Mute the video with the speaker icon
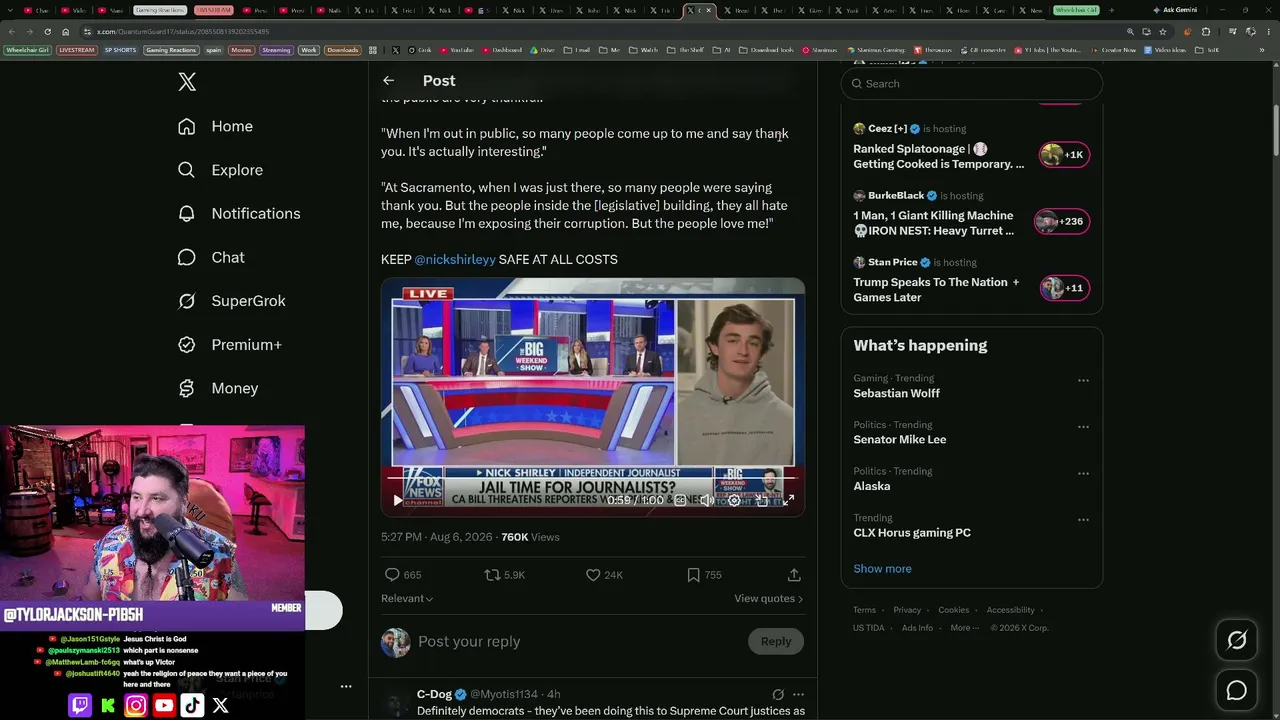This screenshot has width=1280, height=720. 707,500
